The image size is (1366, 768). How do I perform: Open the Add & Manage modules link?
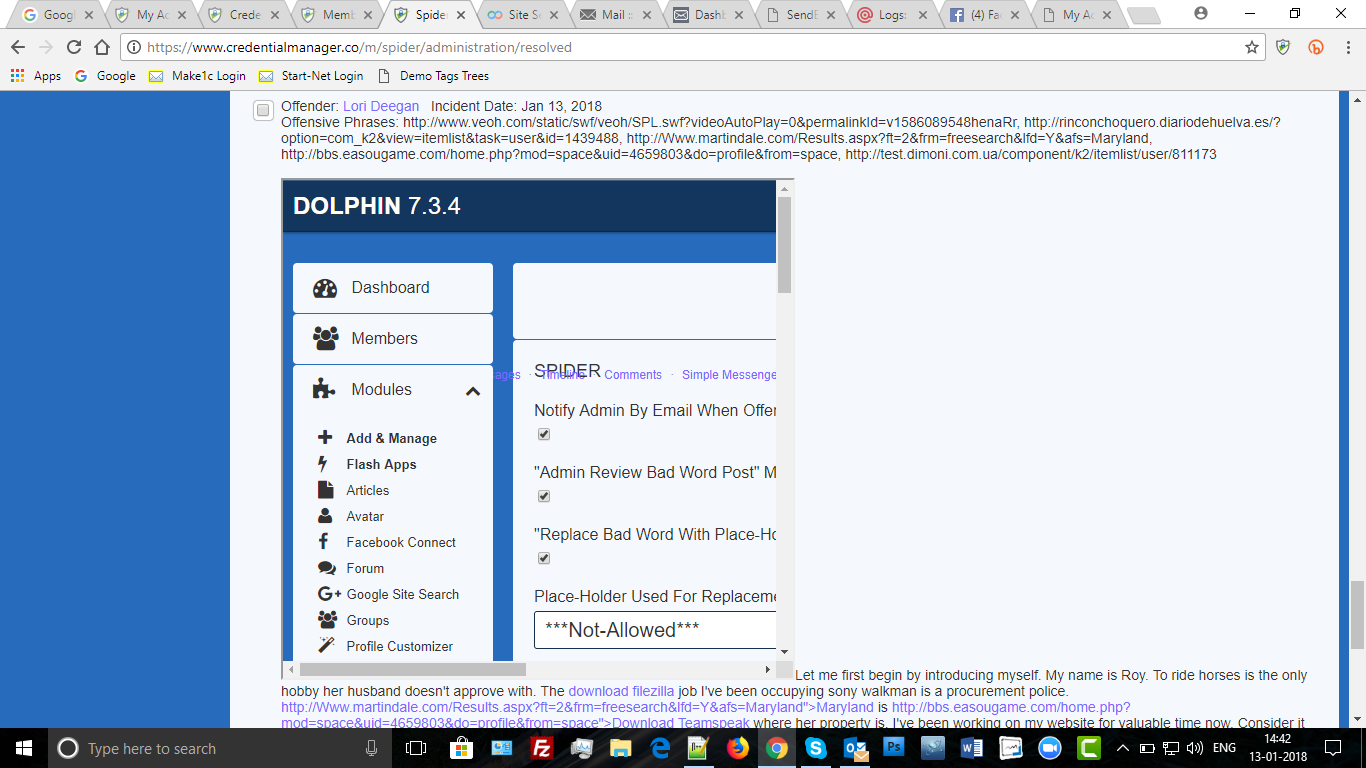(x=391, y=438)
